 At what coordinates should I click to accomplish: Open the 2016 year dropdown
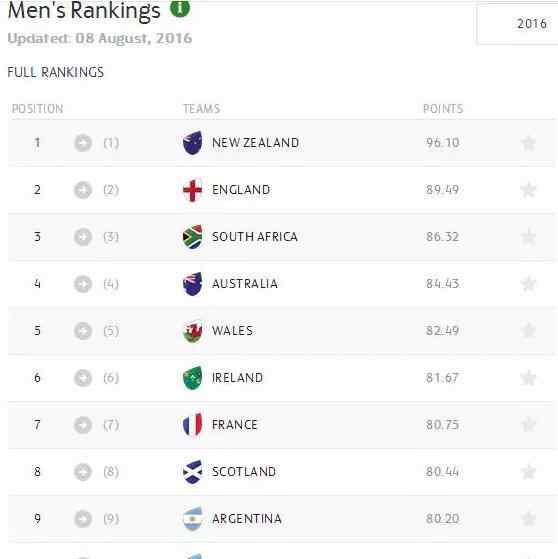click(518, 24)
